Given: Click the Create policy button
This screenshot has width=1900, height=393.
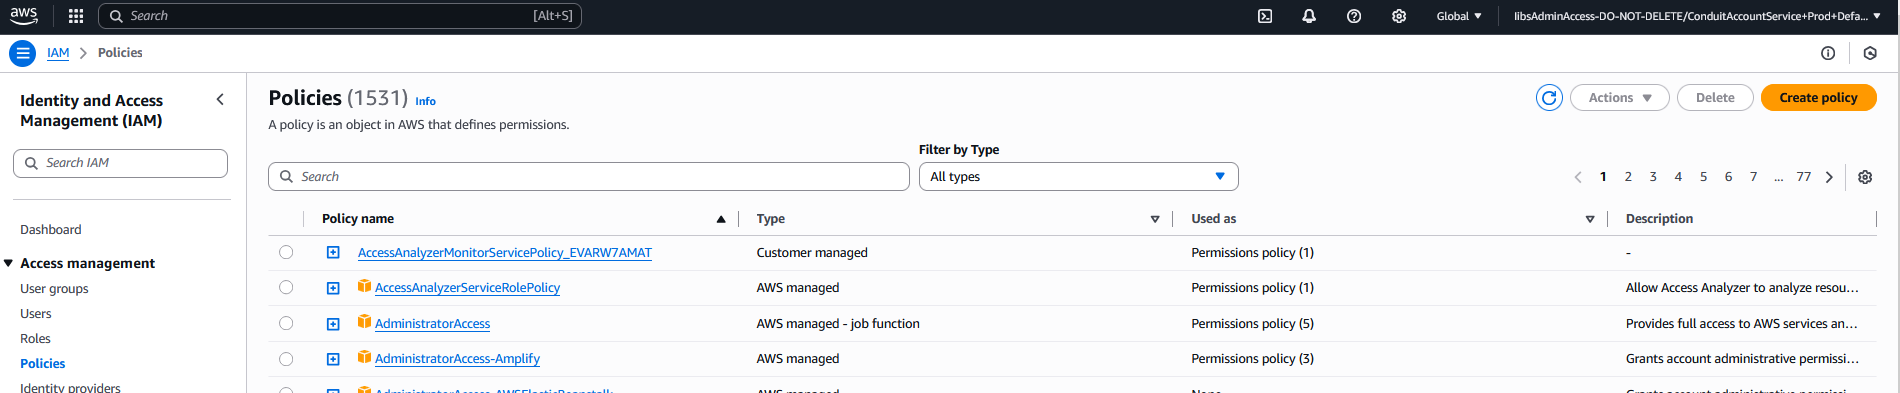Looking at the screenshot, I should [x=1818, y=98].
